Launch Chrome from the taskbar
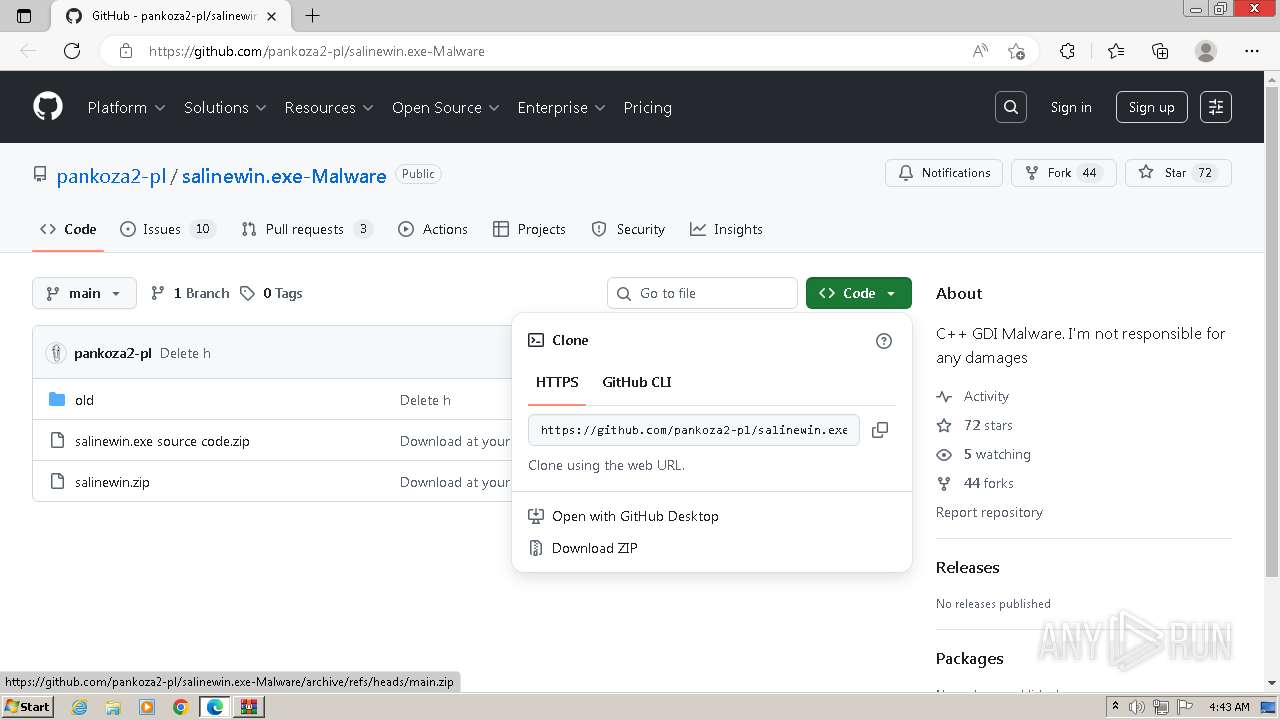 click(181, 707)
